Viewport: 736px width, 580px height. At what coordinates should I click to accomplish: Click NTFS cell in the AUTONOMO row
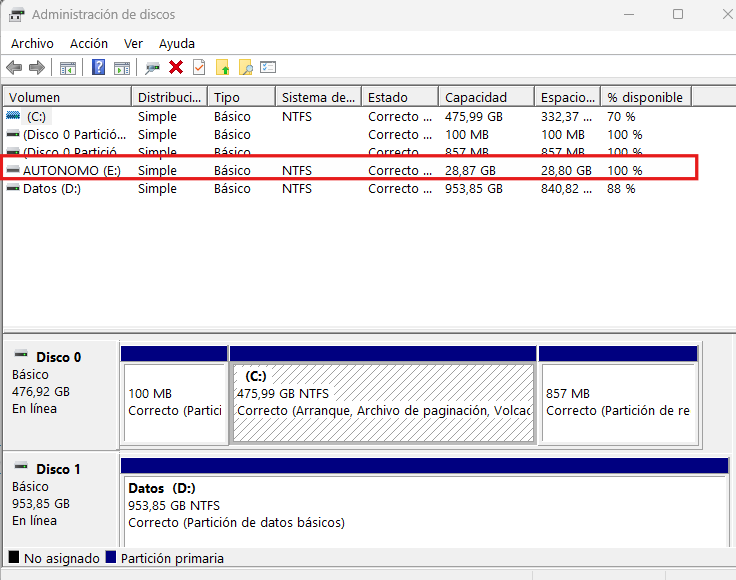click(x=297, y=170)
